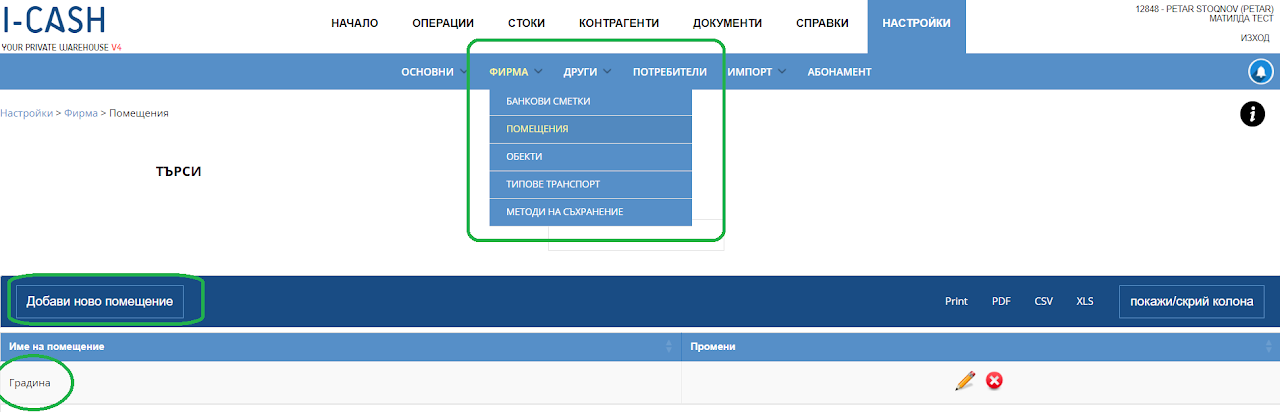Viewport: 1280px width, 412px height.
Task: Export table as CSV
Action: click(x=1043, y=301)
